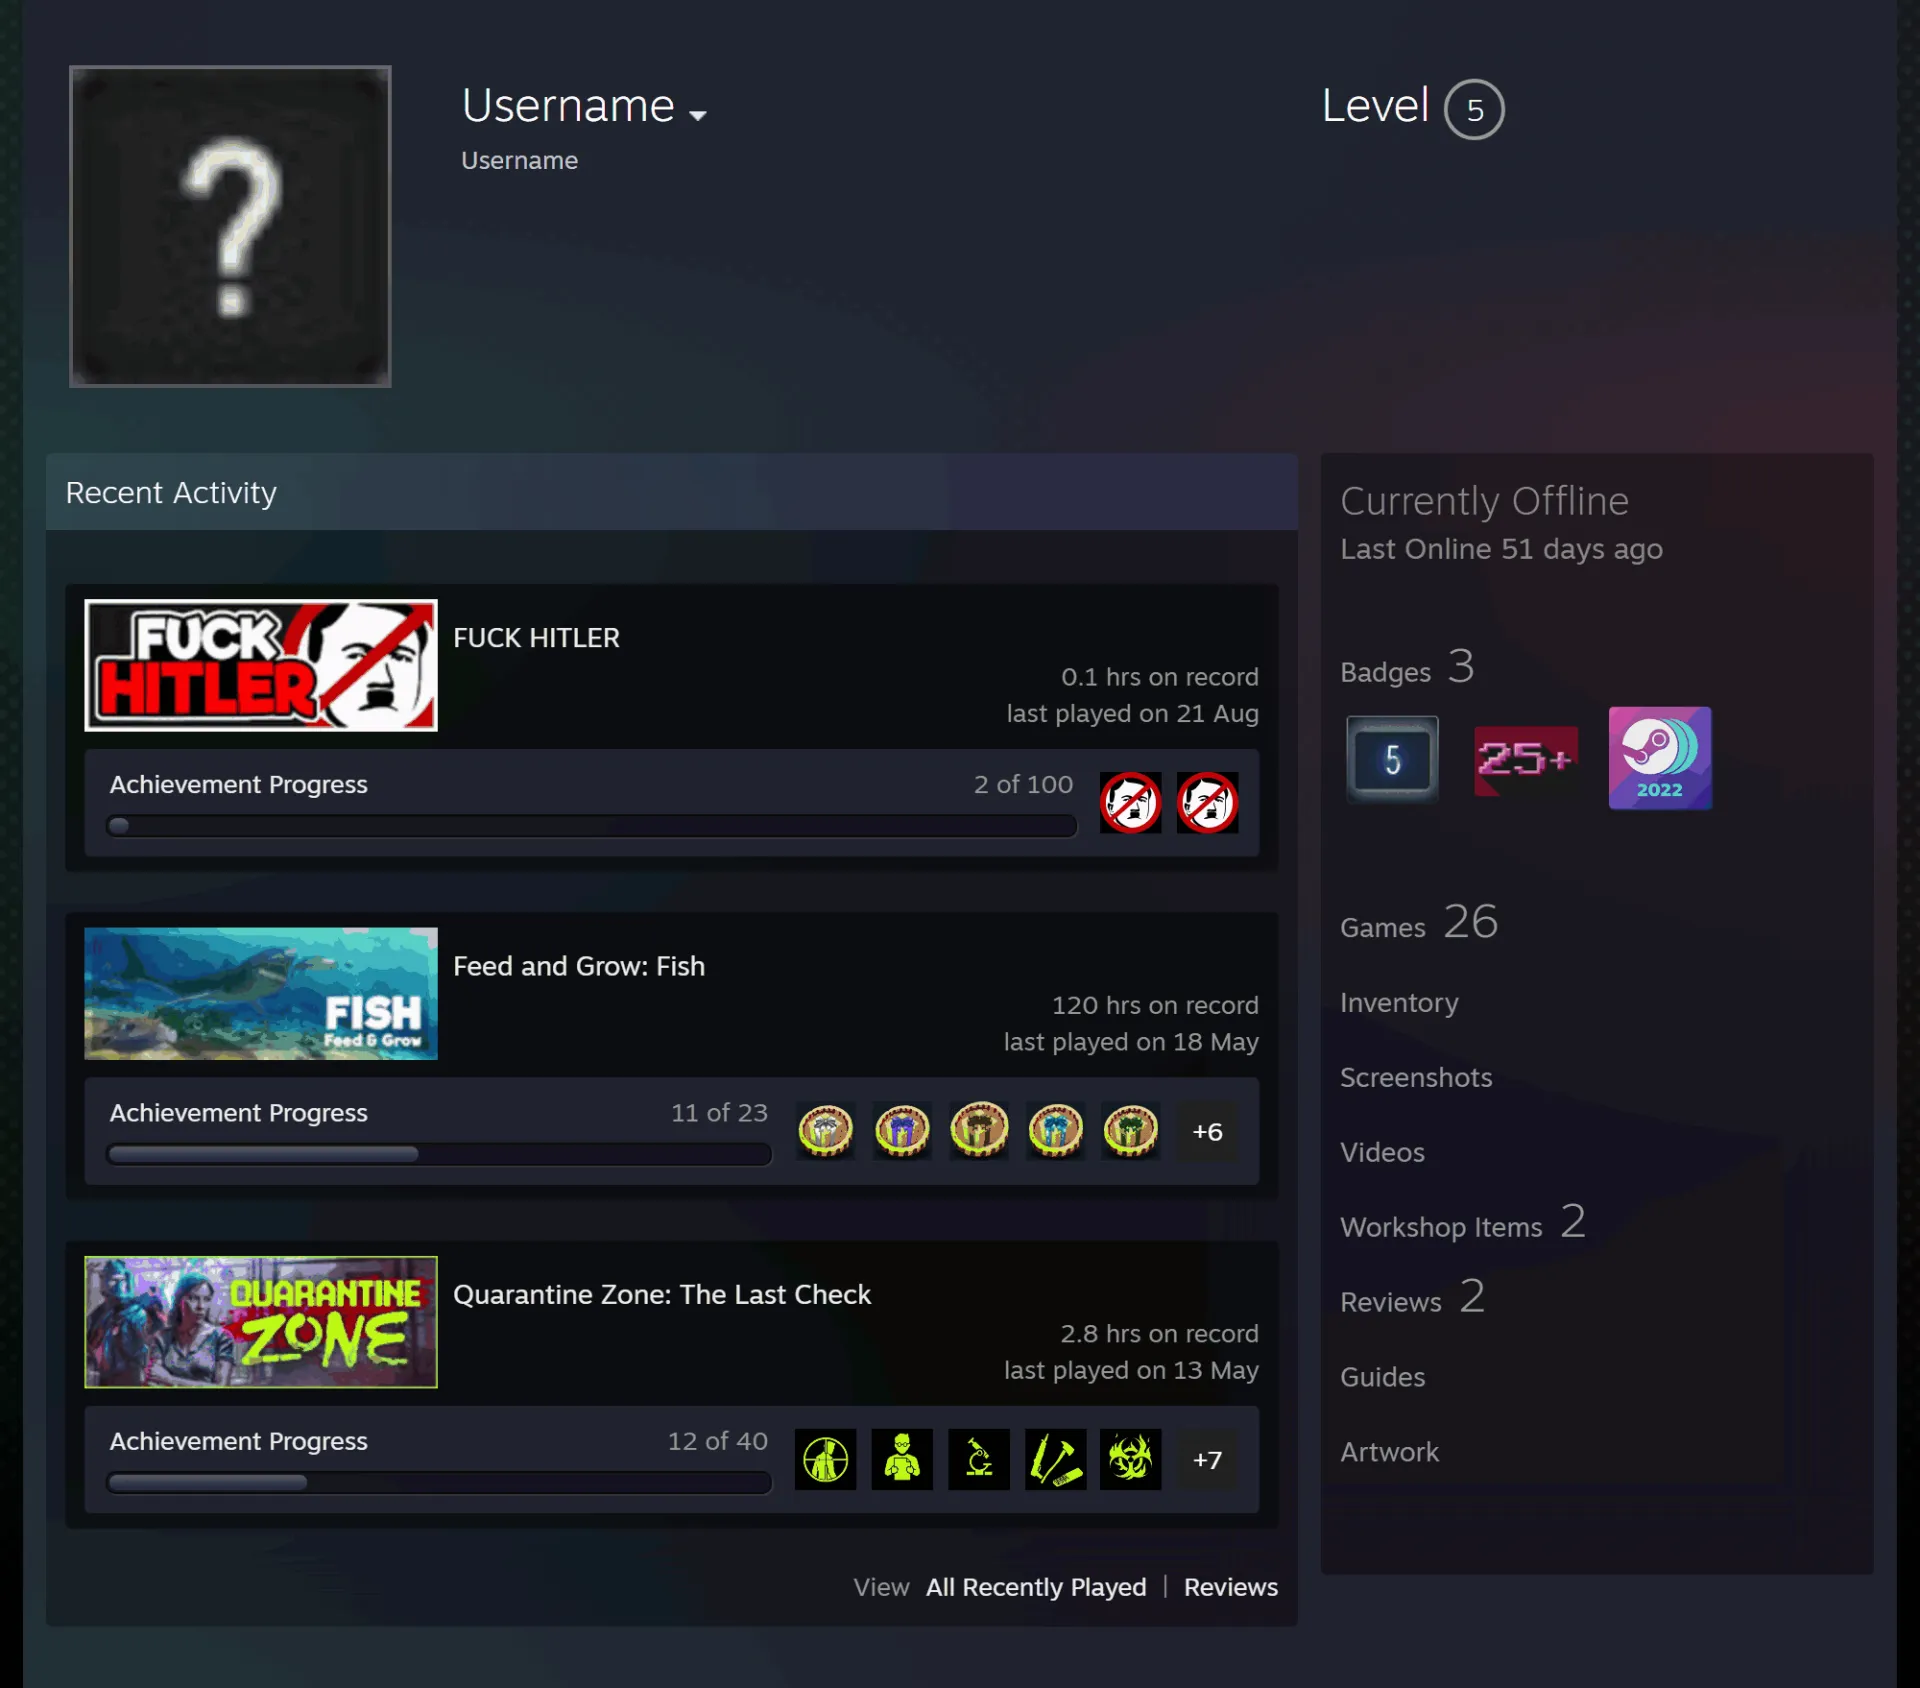Image resolution: width=1920 pixels, height=1688 pixels.
Task: Open the Games 26 list
Action: [x=1419, y=922]
